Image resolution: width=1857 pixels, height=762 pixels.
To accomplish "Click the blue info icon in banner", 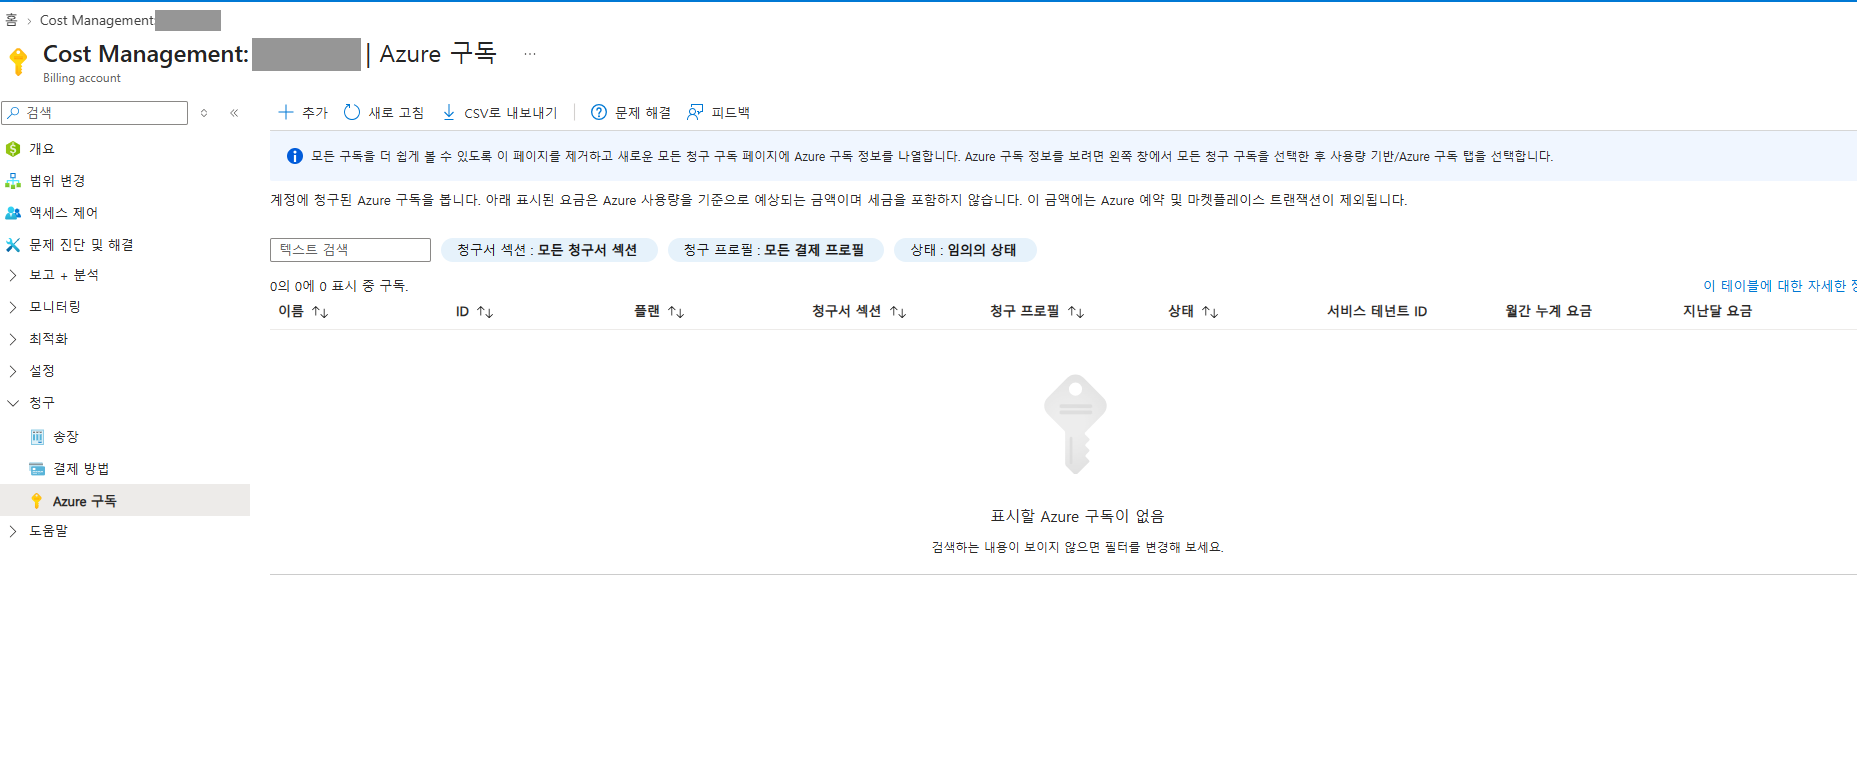I will pos(295,156).
